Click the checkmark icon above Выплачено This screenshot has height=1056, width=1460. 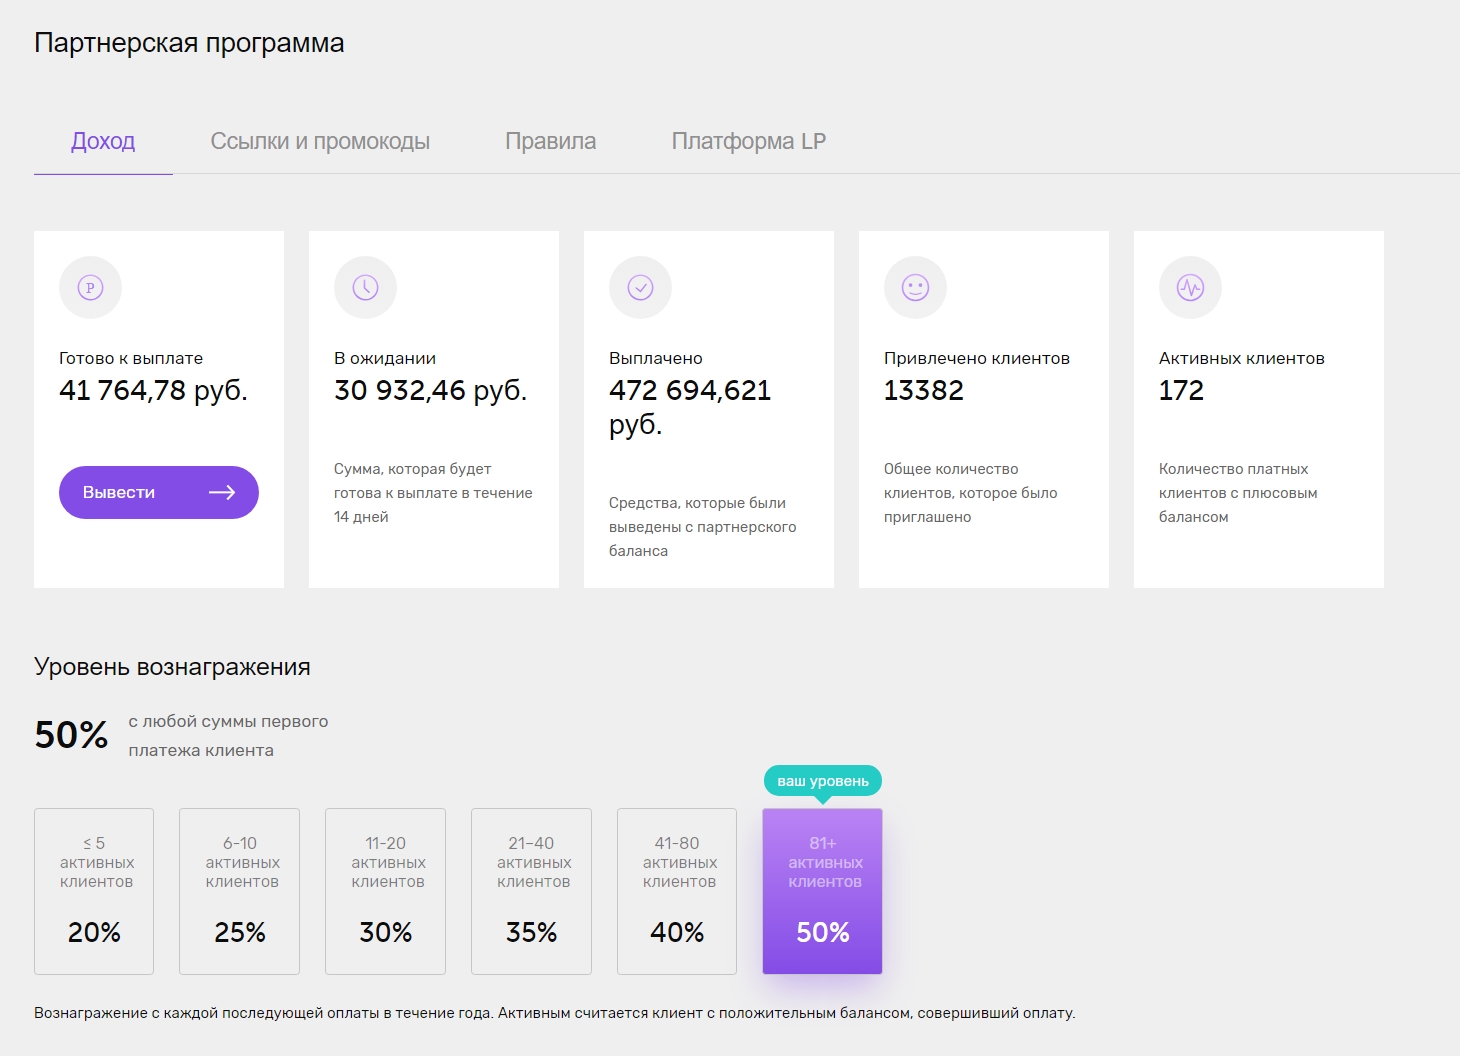(640, 288)
